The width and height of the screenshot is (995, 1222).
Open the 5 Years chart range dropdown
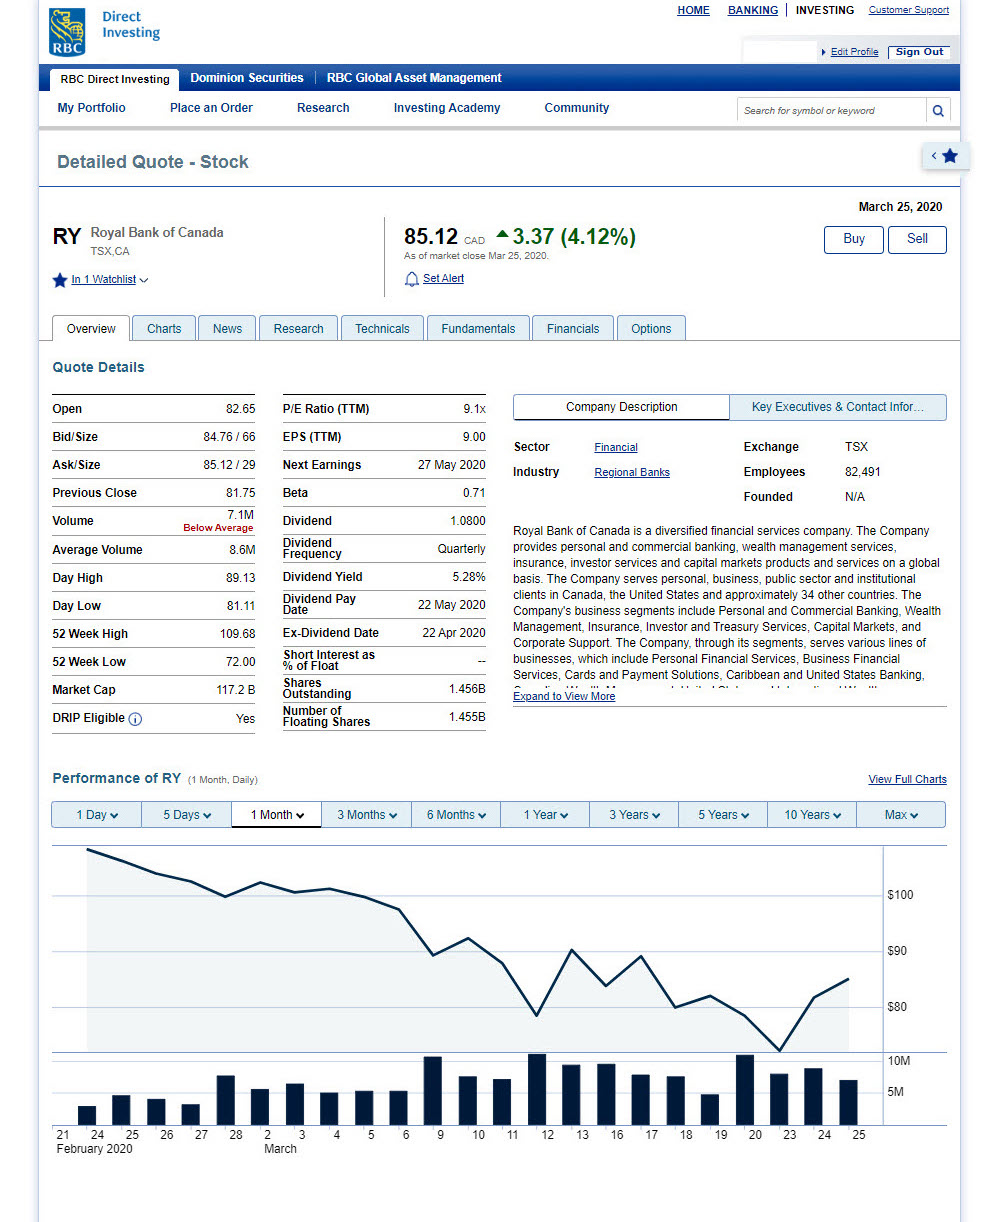[723, 815]
